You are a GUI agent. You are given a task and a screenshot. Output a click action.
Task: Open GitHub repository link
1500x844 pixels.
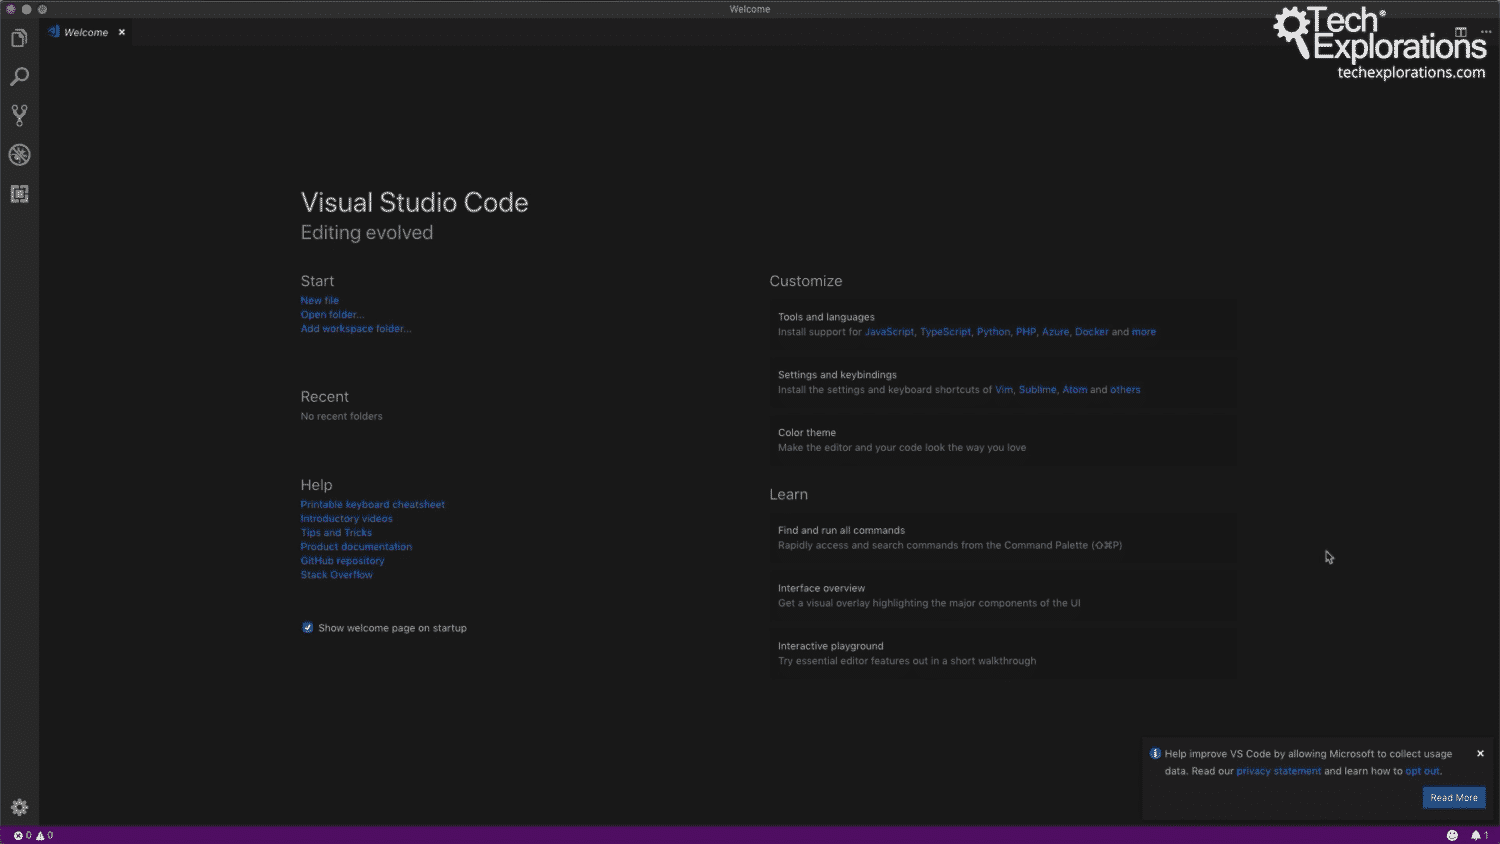coord(342,560)
